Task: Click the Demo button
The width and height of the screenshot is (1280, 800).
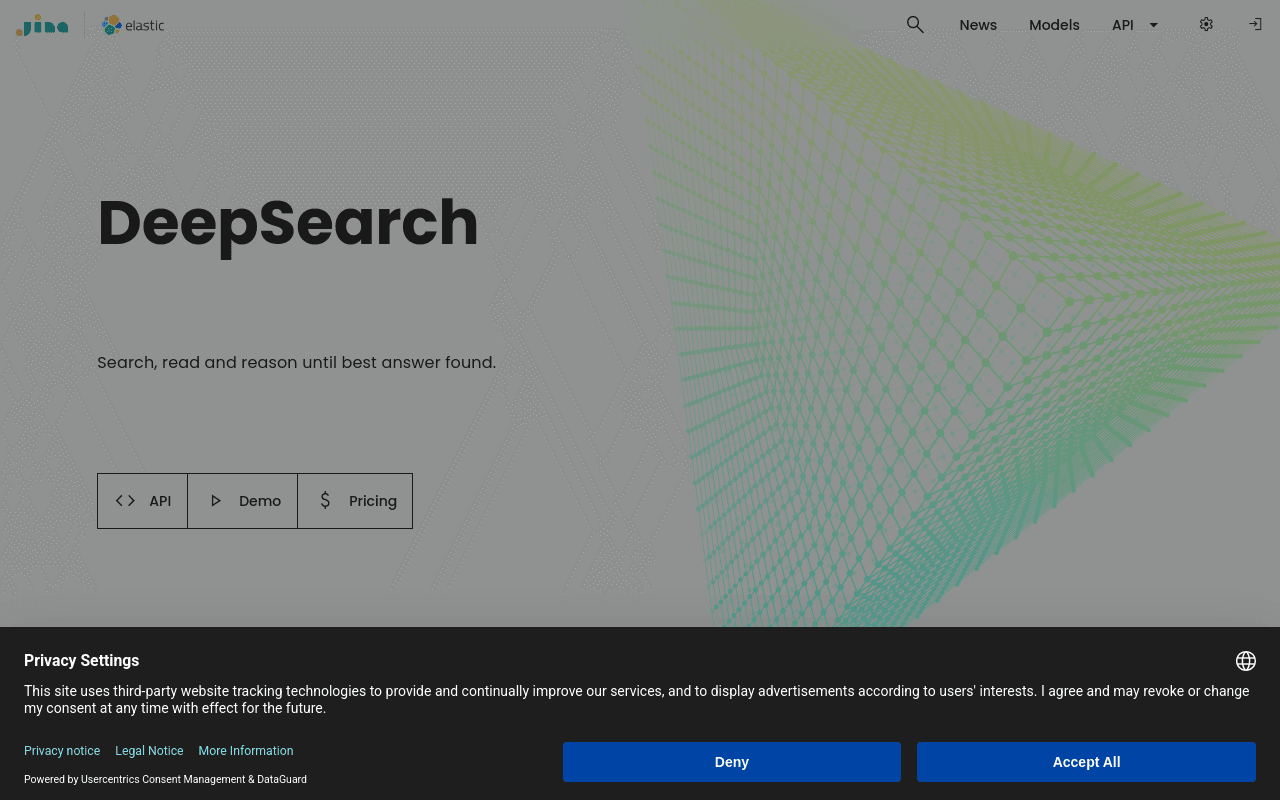Action: pos(243,501)
